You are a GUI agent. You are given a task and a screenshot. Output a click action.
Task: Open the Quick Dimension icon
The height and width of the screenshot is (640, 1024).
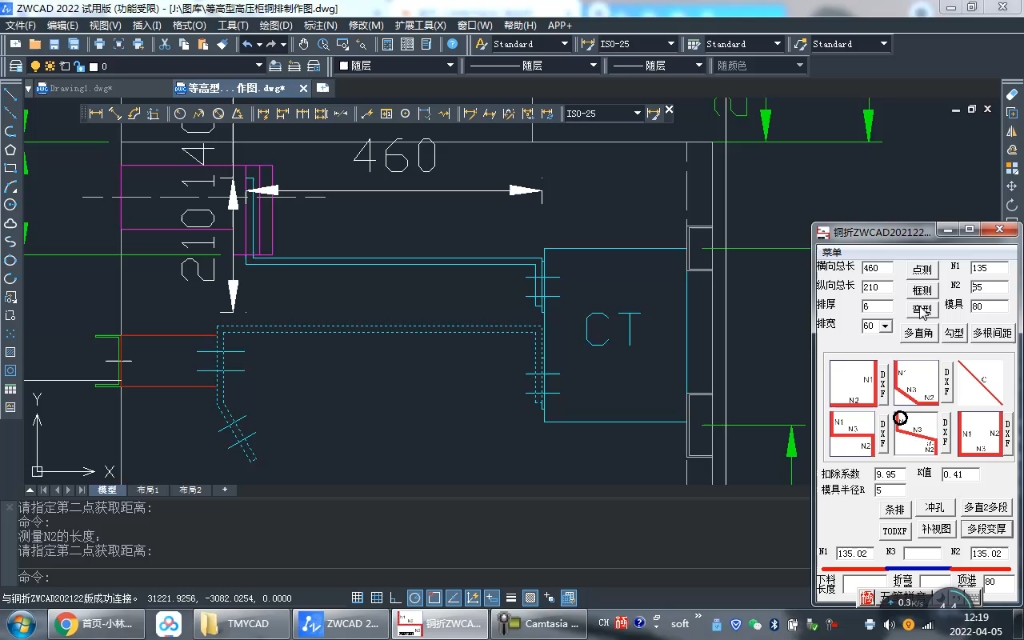coord(264,113)
